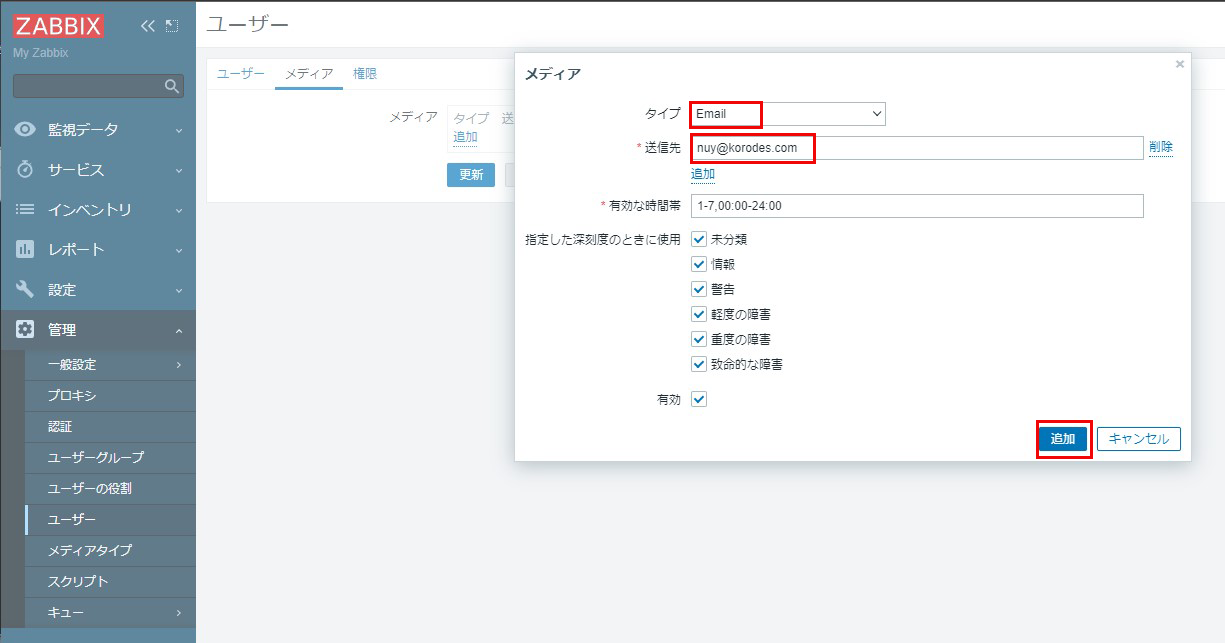
Task: Toggle the 有効 enabled checkbox
Action: click(x=699, y=399)
